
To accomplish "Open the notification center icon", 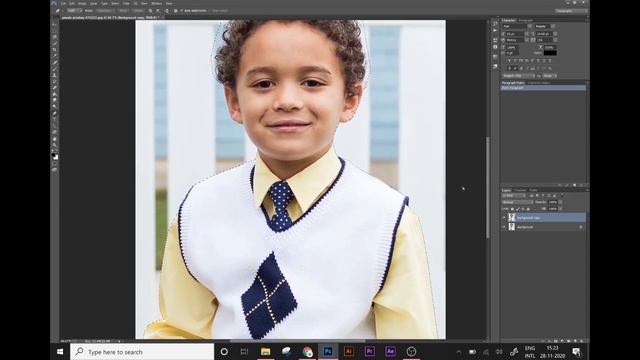I will tap(576, 351).
